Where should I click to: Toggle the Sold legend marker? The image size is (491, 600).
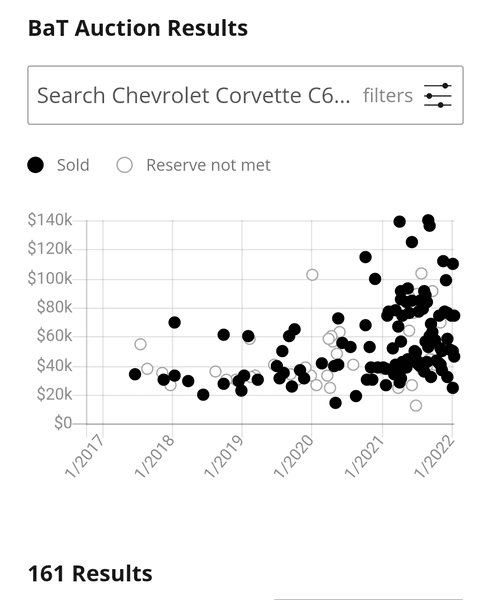[x=36, y=165]
